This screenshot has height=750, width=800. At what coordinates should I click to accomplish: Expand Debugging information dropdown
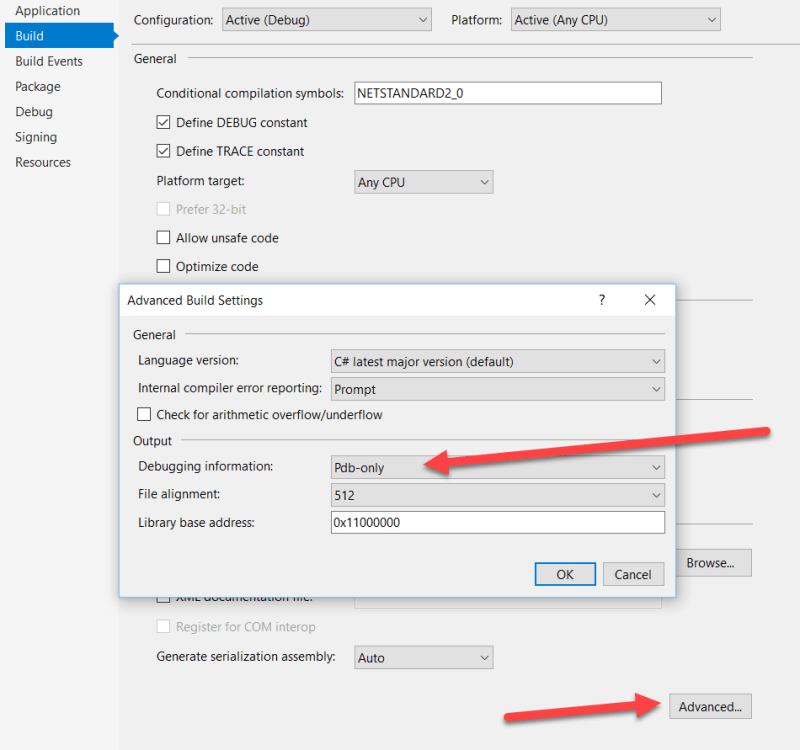click(497, 467)
